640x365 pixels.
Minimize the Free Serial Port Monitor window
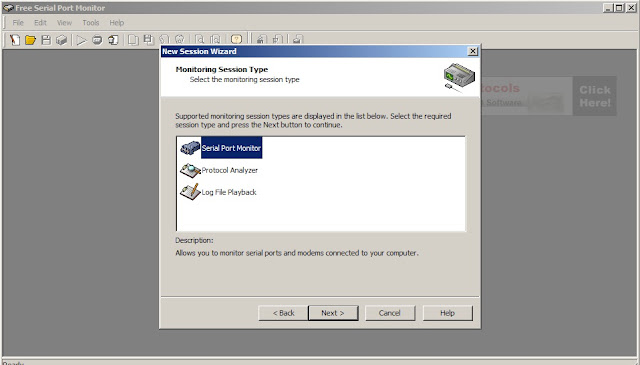608,8
